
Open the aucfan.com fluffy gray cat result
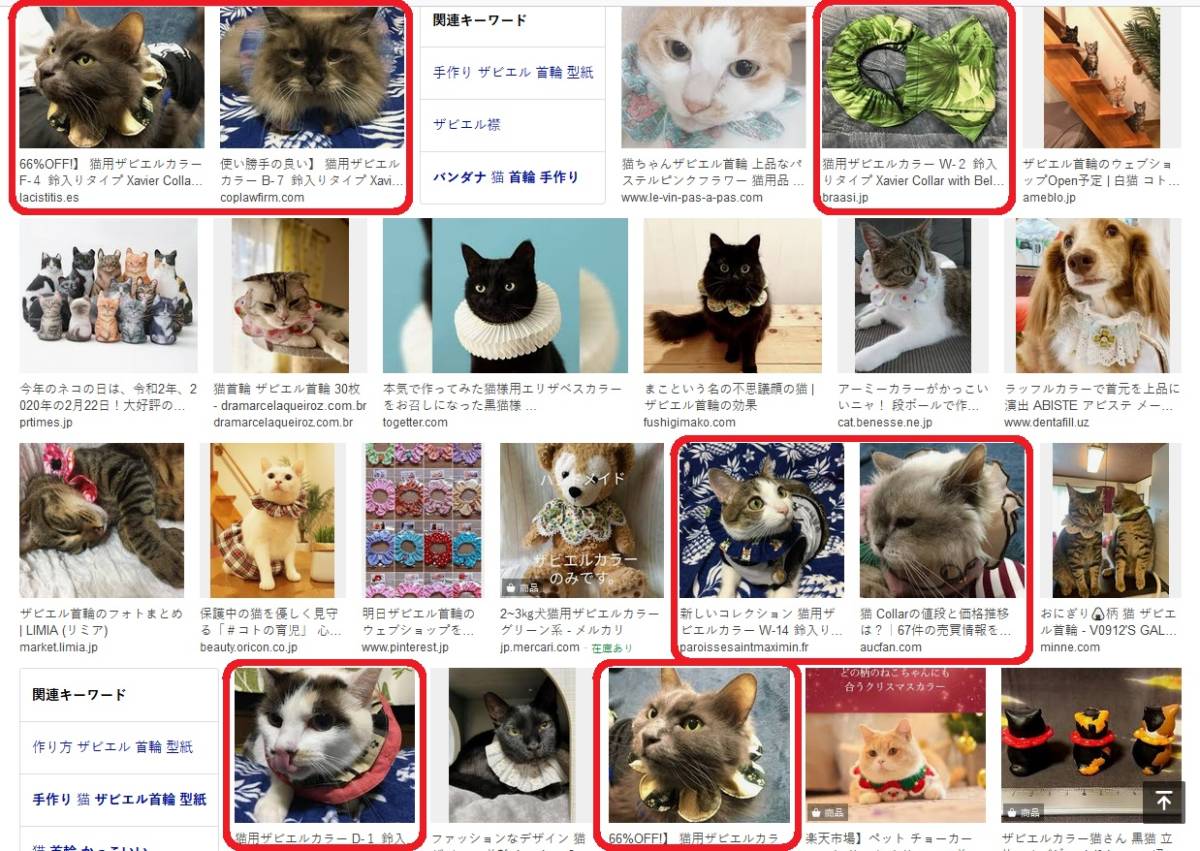click(x=942, y=520)
